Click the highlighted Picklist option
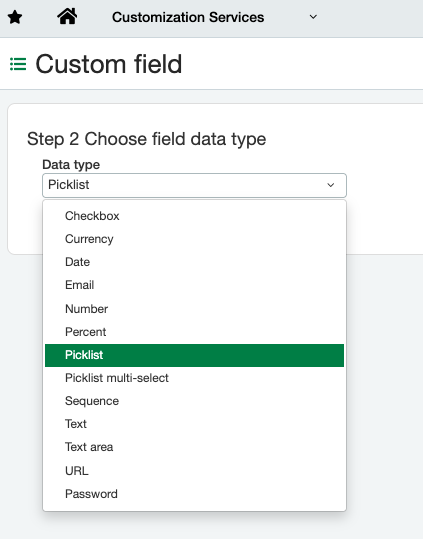Screen dimensions: 423x539 194,355
